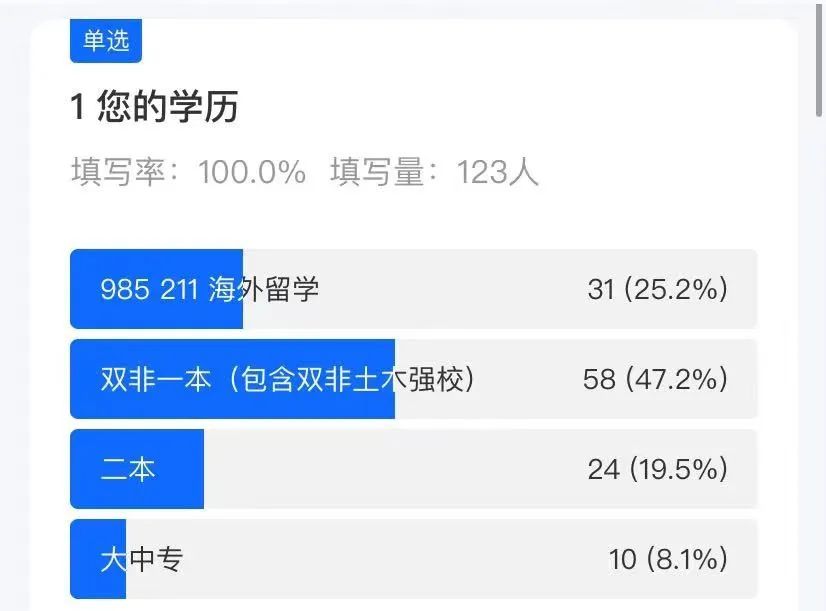The height and width of the screenshot is (611, 826).
Task: Click the 58 (47.2%) result count
Action: pyautogui.click(x=654, y=380)
